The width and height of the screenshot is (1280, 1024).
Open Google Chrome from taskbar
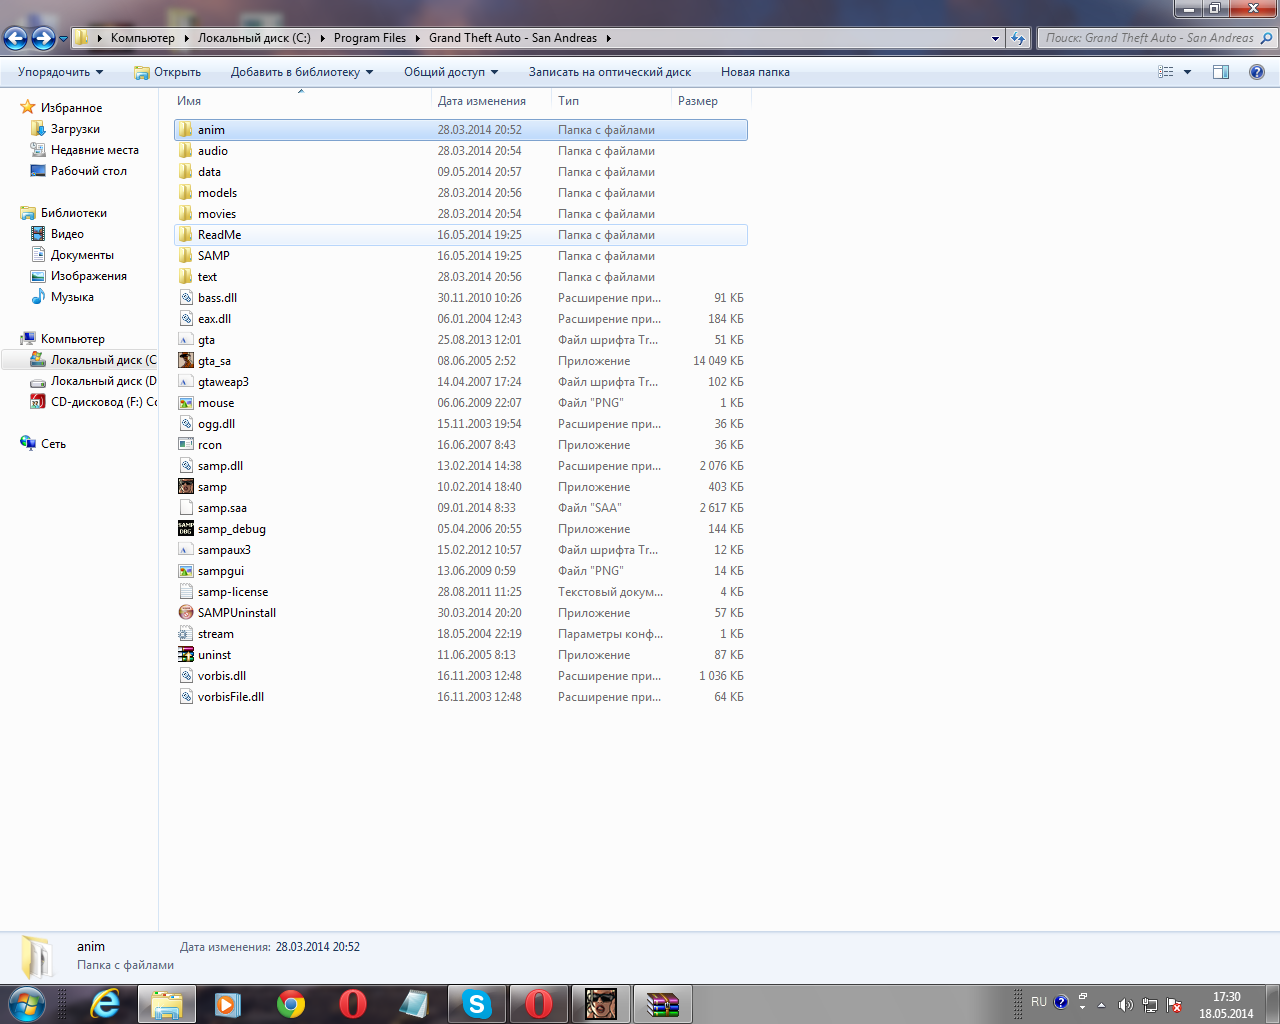(291, 1004)
